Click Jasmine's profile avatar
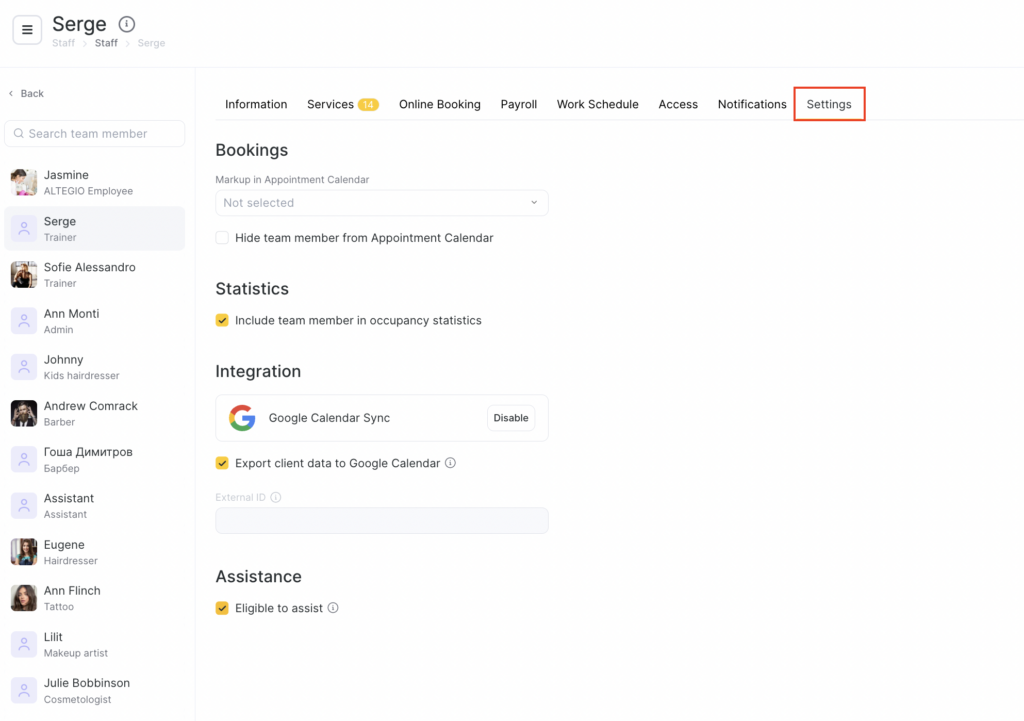Image resolution: width=1024 pixels, height=721 pixels. (x=24, y=182)
